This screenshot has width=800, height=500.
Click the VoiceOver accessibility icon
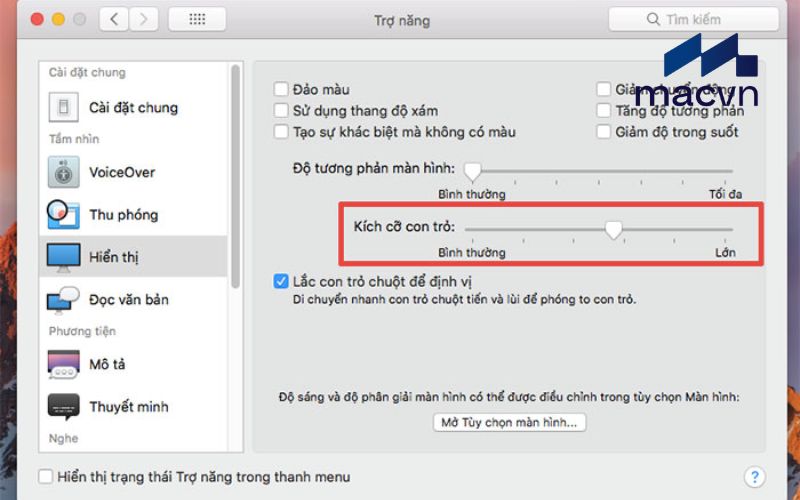63,172
